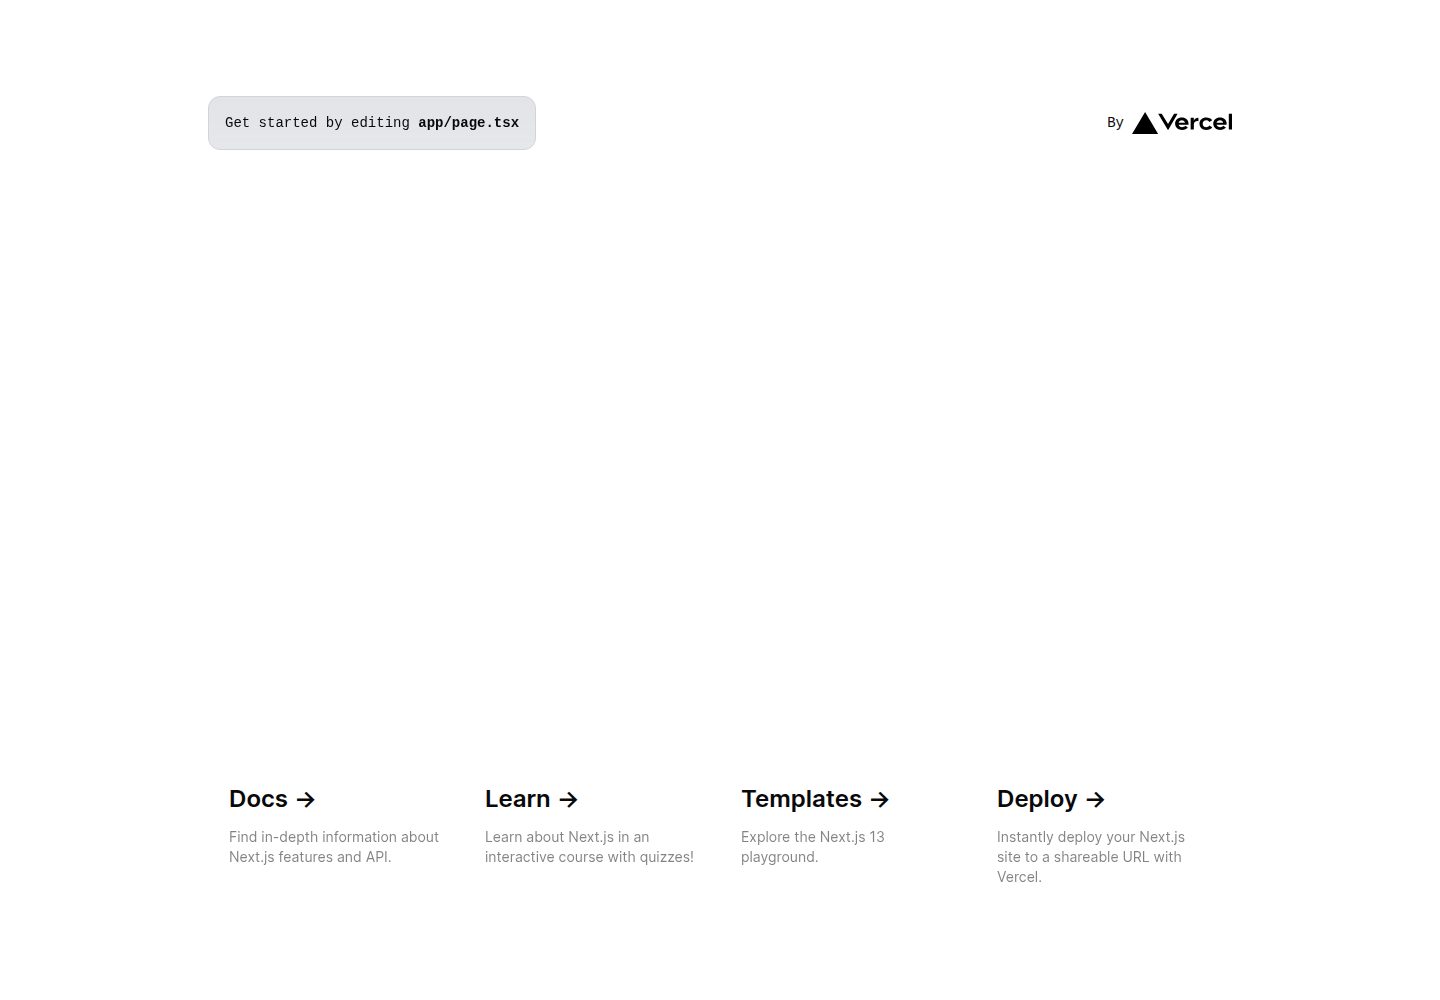Click the arrow next to Templates

tap(880, 800)
